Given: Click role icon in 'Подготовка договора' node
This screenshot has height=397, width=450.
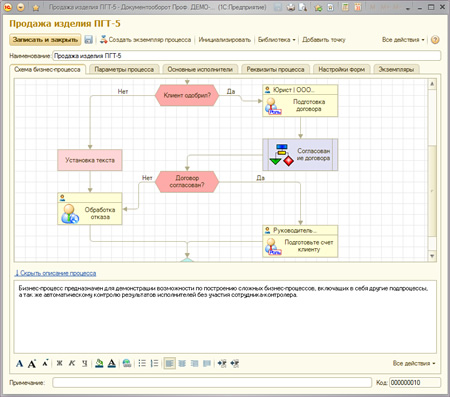Looking at the screenshot, I should pyautogui.click(x=273, y=106).
